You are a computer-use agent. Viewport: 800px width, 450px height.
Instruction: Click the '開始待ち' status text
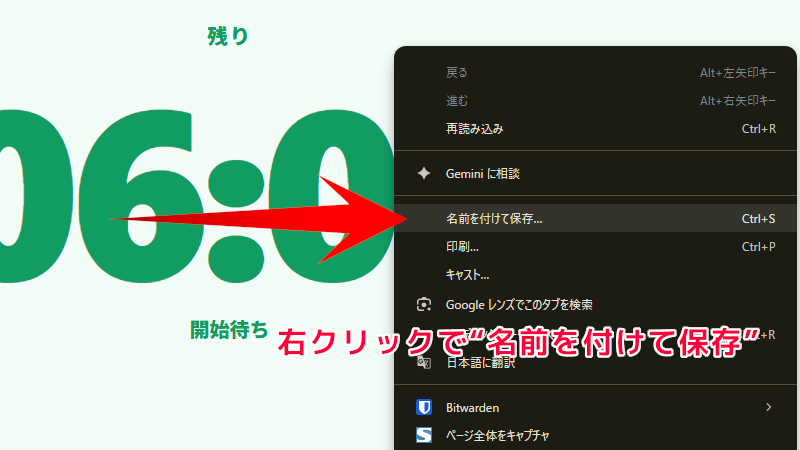(x=229, y=330)
